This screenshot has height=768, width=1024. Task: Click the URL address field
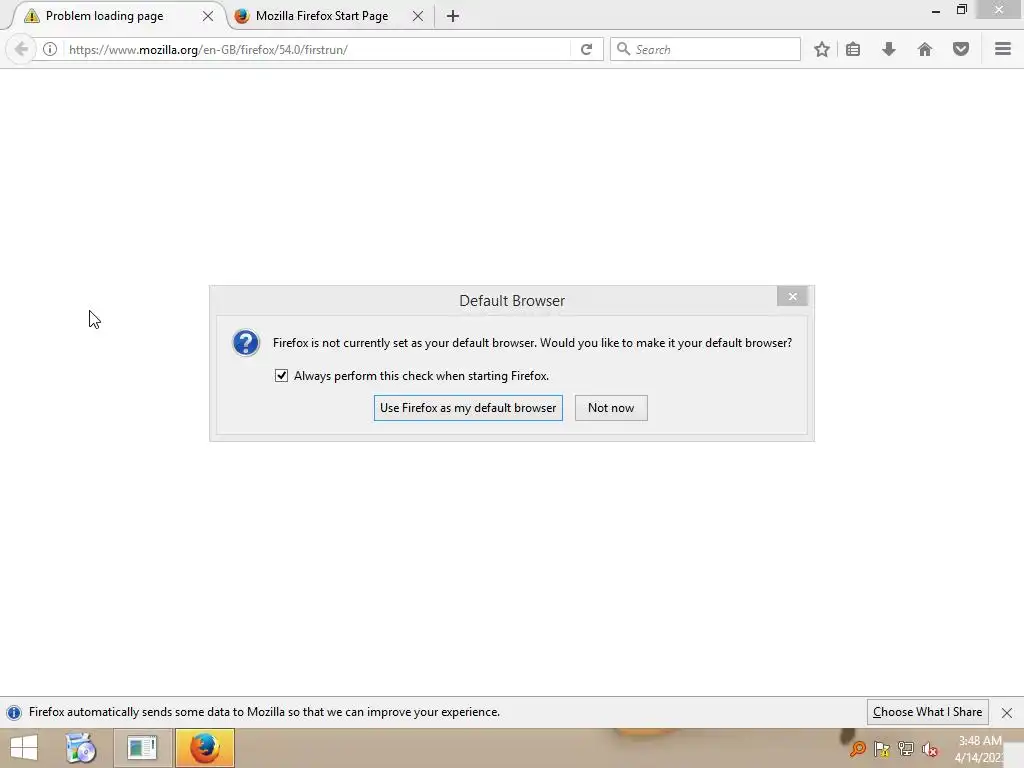click(317, 50)
